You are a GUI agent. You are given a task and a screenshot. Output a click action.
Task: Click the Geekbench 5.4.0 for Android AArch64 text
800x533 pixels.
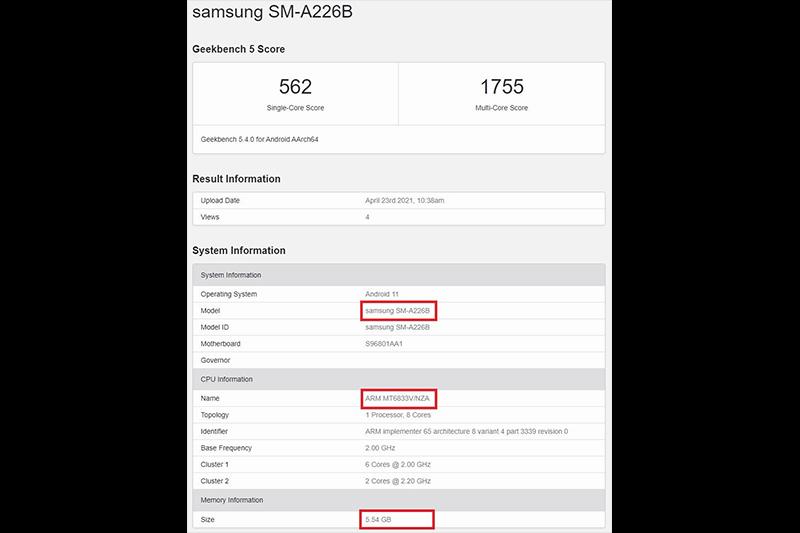tap(266, 140)
